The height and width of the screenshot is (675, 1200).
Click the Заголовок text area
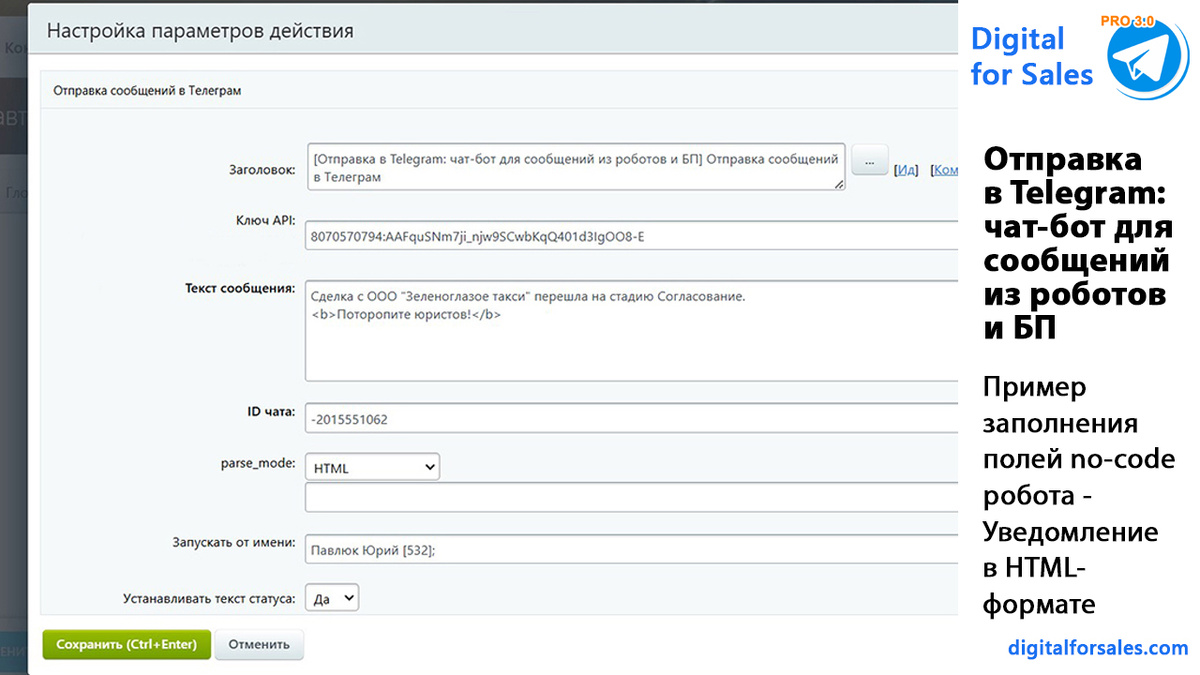[x=576, y=167]
